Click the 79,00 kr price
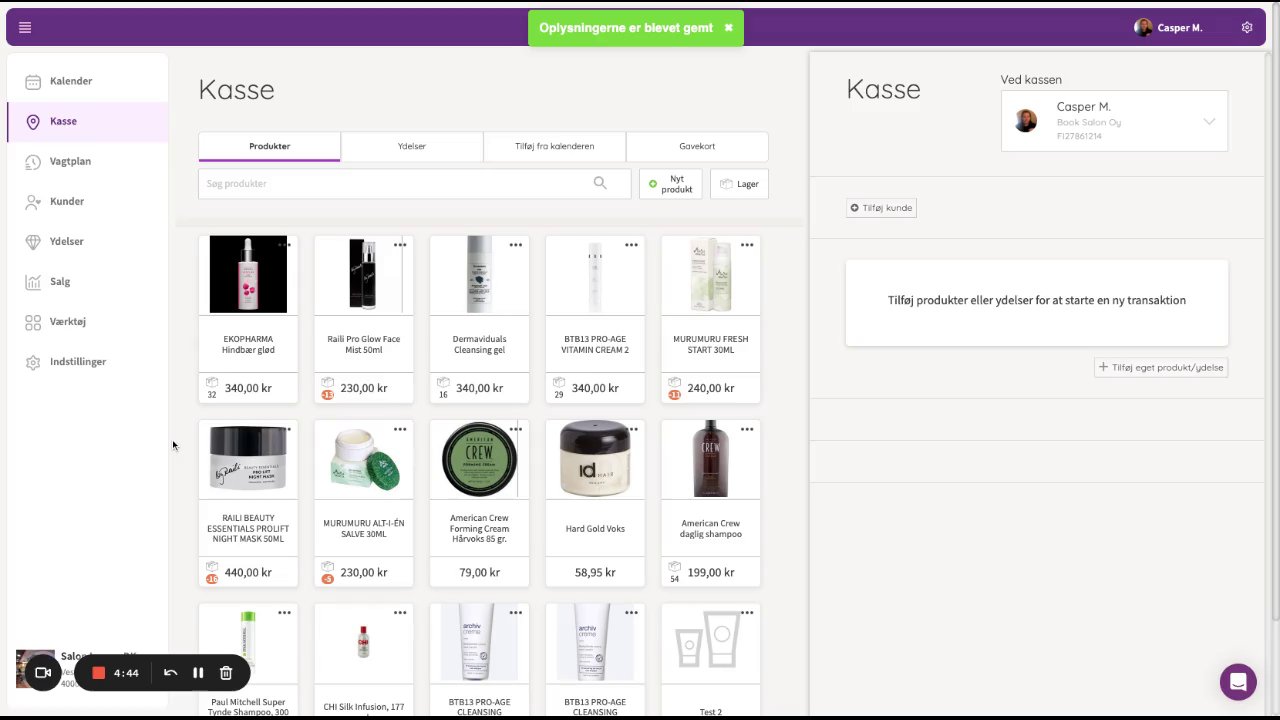 (480, 572)
